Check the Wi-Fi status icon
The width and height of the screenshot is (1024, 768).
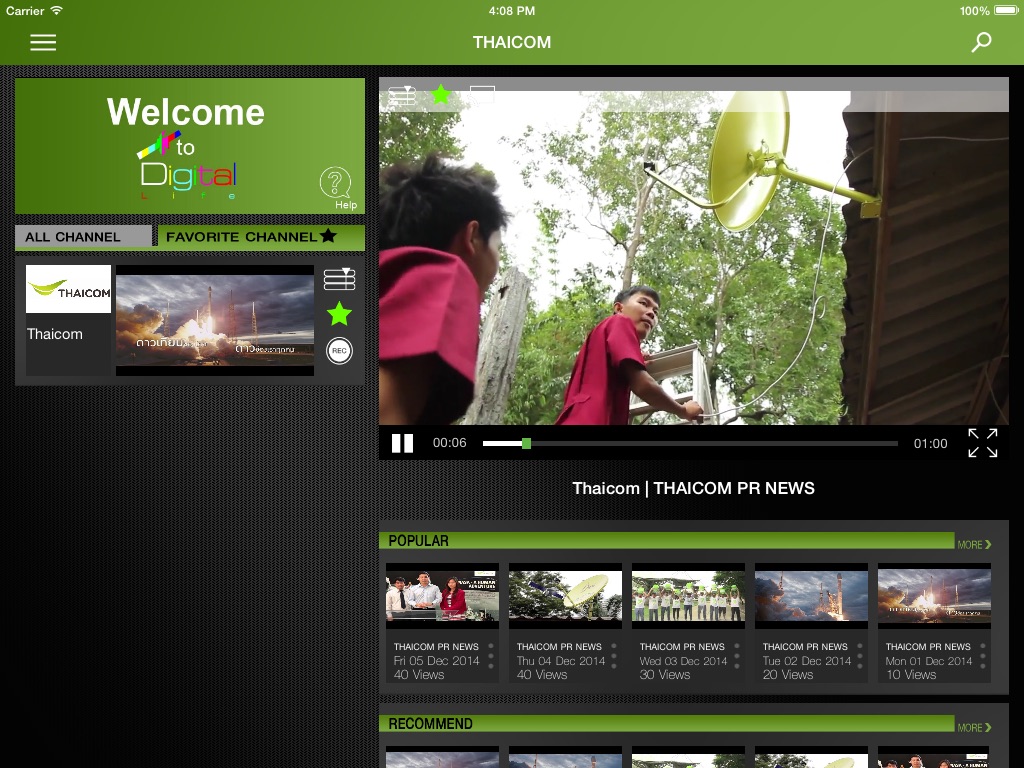(57, 10)
